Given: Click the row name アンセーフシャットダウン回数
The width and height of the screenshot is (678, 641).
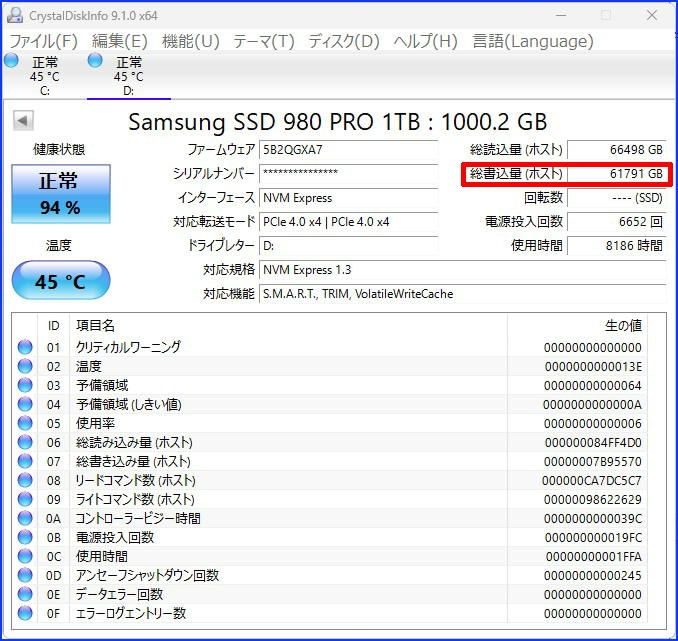Looking at the screenshot, I should pyautogui.click(x=147, y=575).
